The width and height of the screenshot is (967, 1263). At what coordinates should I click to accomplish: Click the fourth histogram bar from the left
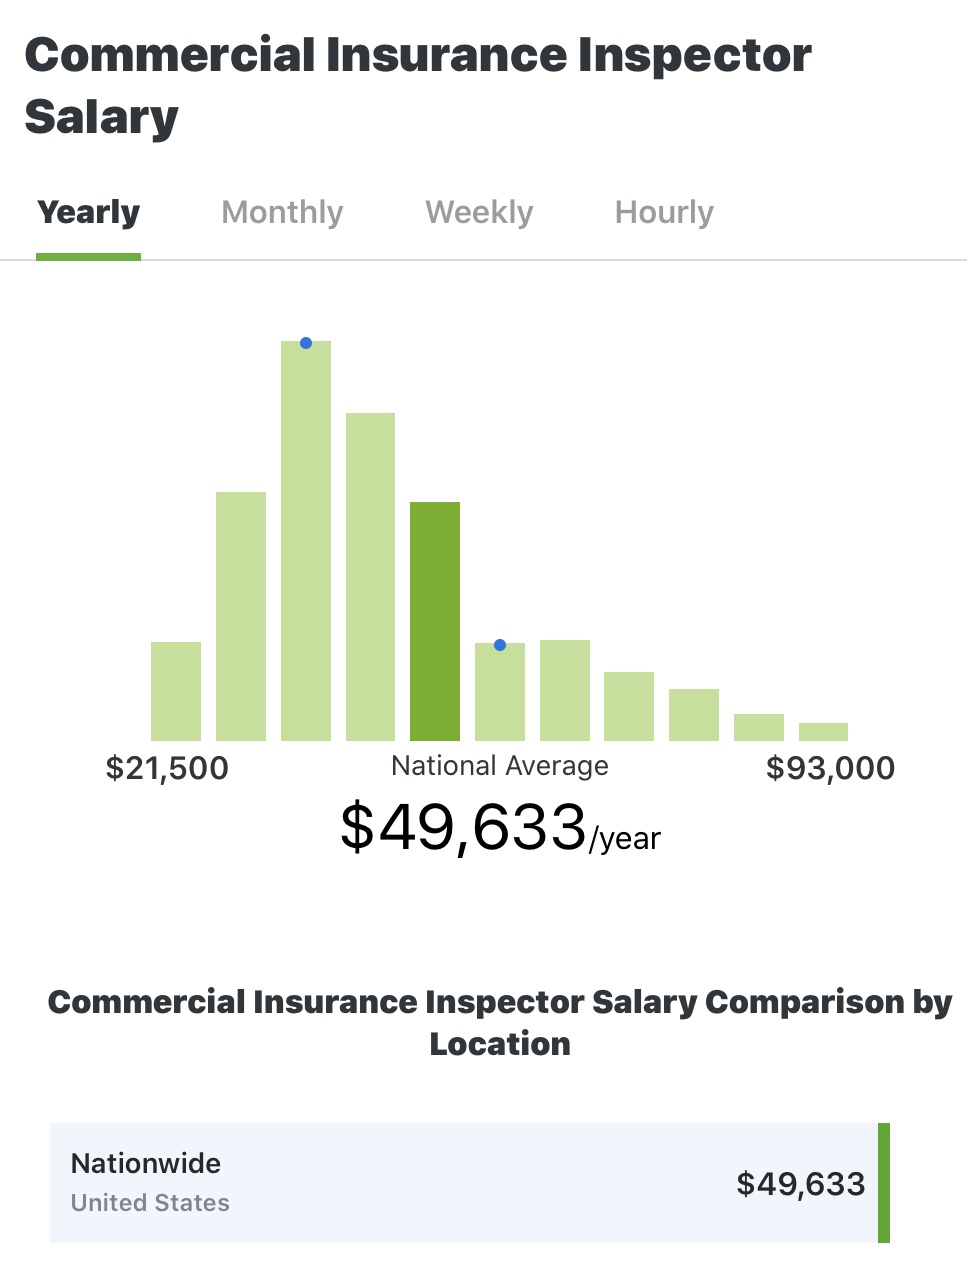point(370,576)
